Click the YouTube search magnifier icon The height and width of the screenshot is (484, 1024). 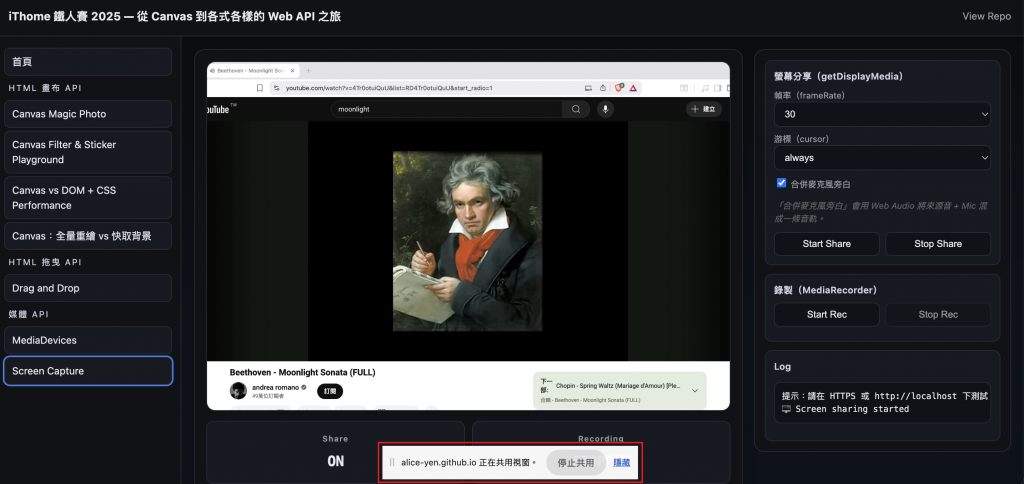tap(576, 109)
